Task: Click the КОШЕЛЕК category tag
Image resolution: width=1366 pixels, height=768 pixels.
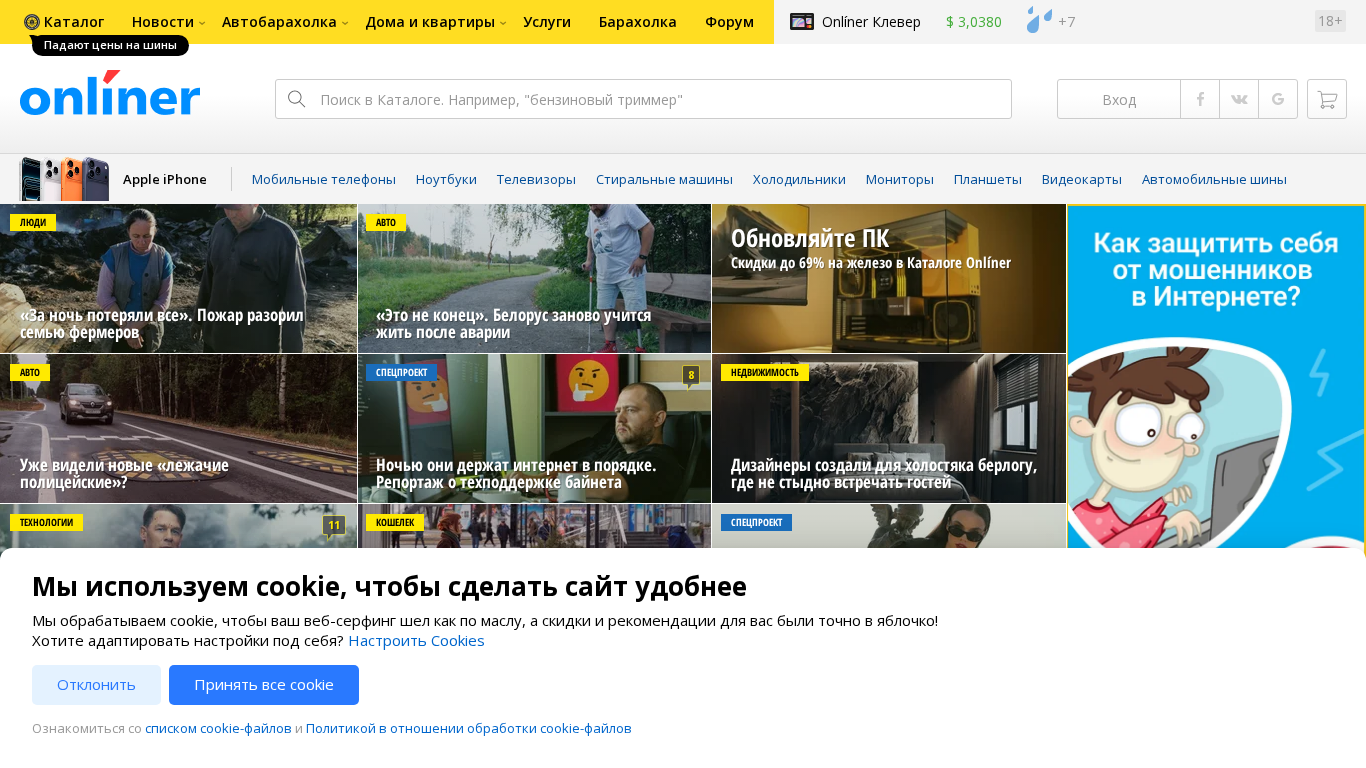Action: [395, 522]
